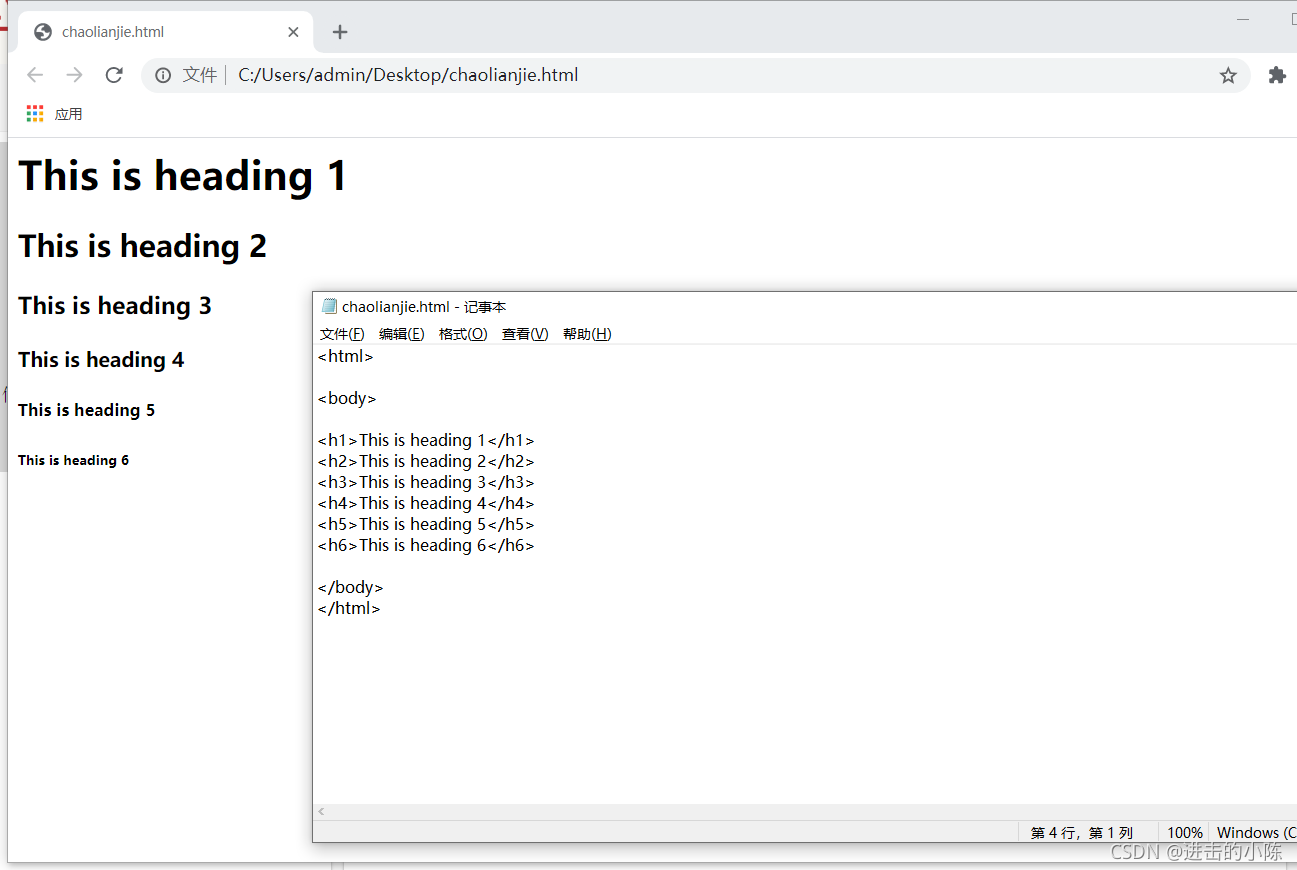Open the Chrome extensions puzzle icon
The width and height of the screenshot is (1297, 870).
pos(1277,75)
